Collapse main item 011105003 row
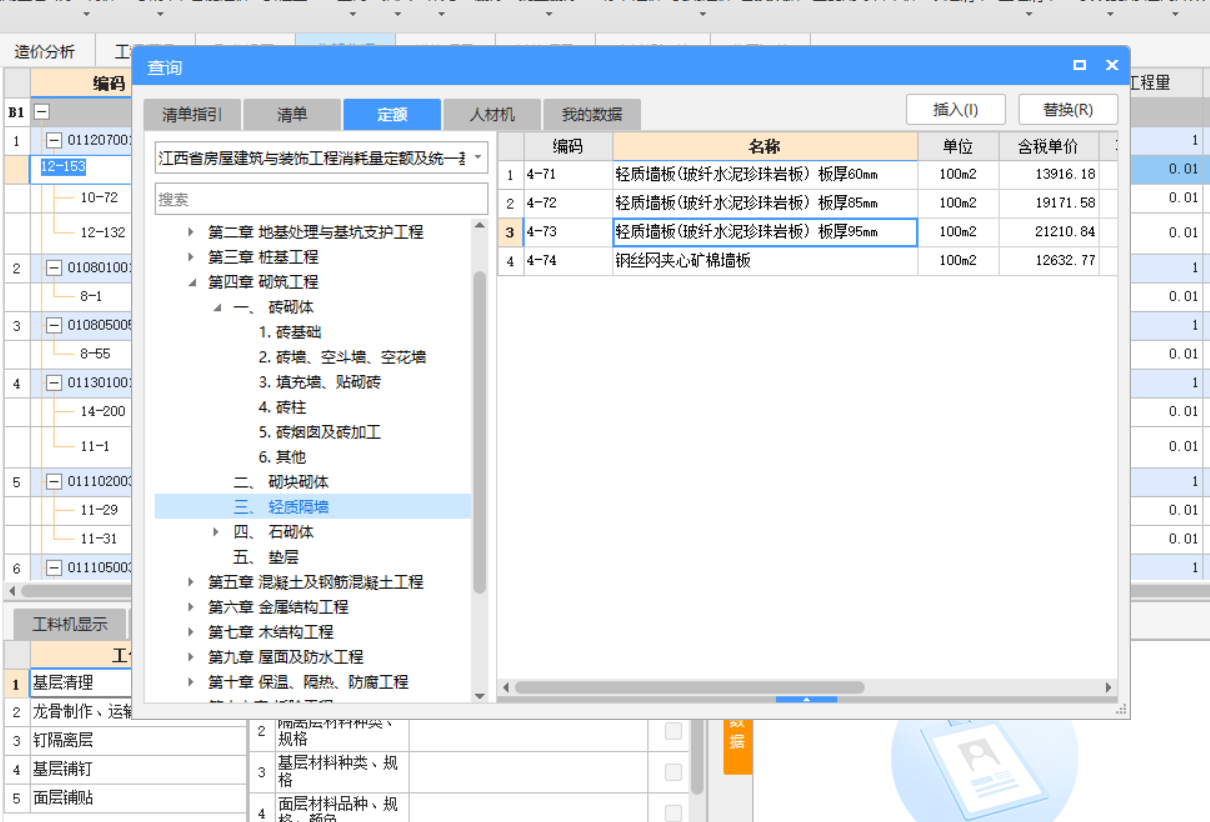Screen dimensions: 1210x822 coord(54,567)
